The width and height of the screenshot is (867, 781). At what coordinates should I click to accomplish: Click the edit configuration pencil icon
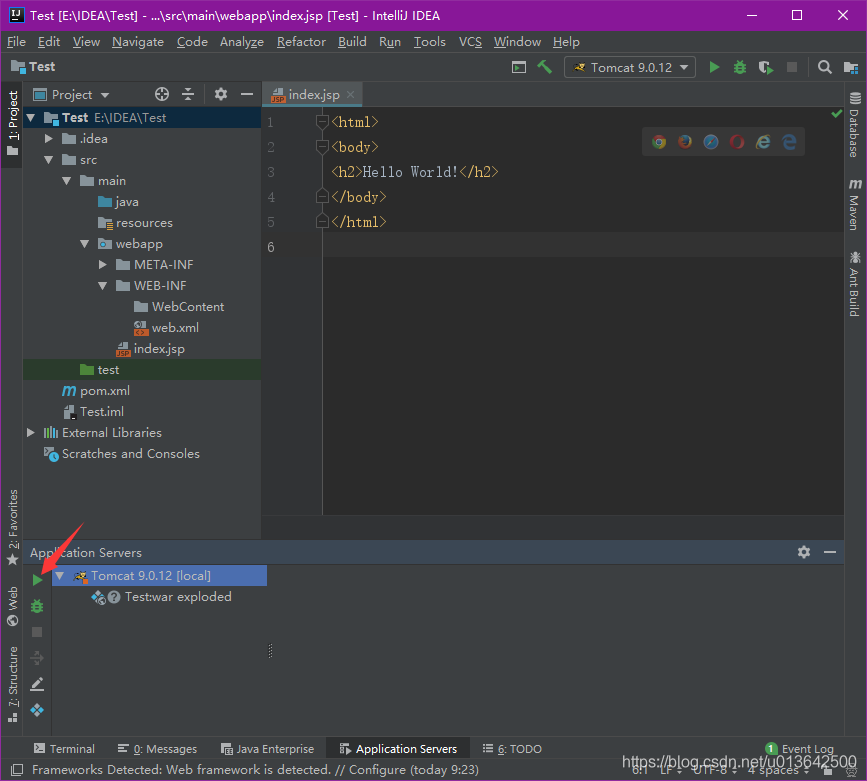pos(37,684)
